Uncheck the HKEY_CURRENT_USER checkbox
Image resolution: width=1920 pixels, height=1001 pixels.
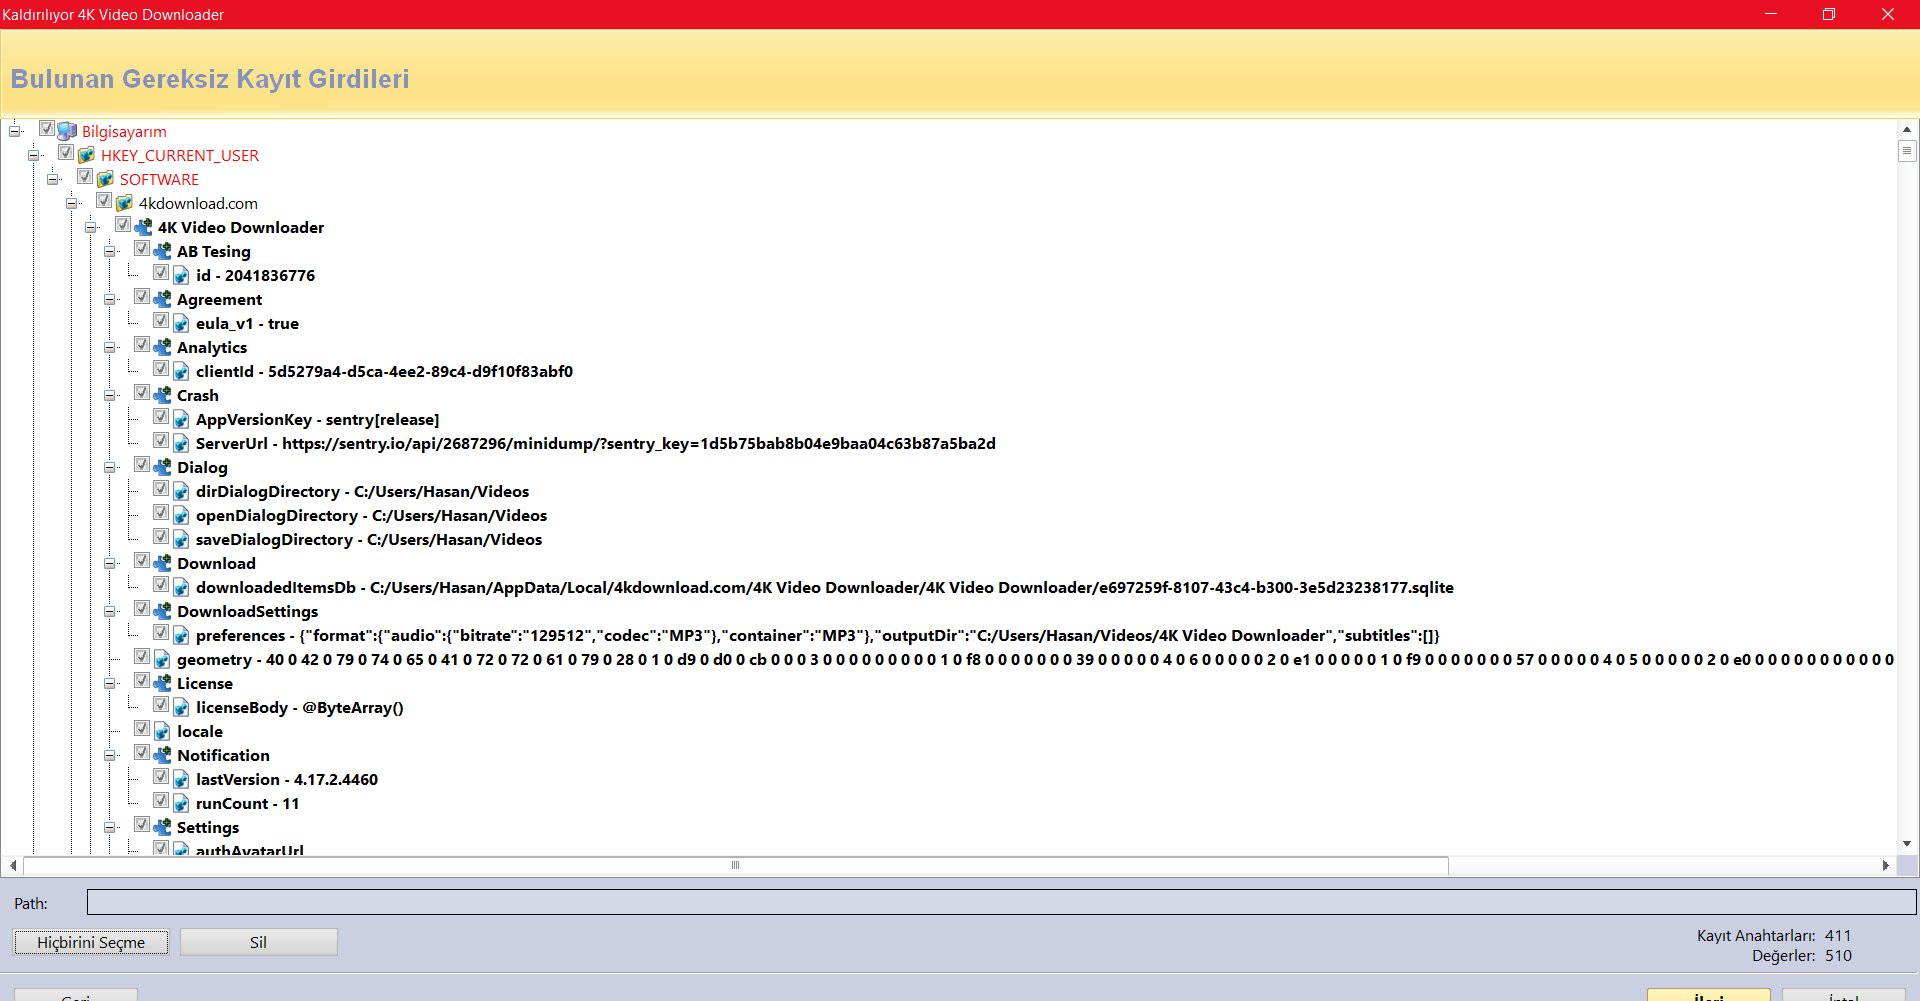point(66,152)
